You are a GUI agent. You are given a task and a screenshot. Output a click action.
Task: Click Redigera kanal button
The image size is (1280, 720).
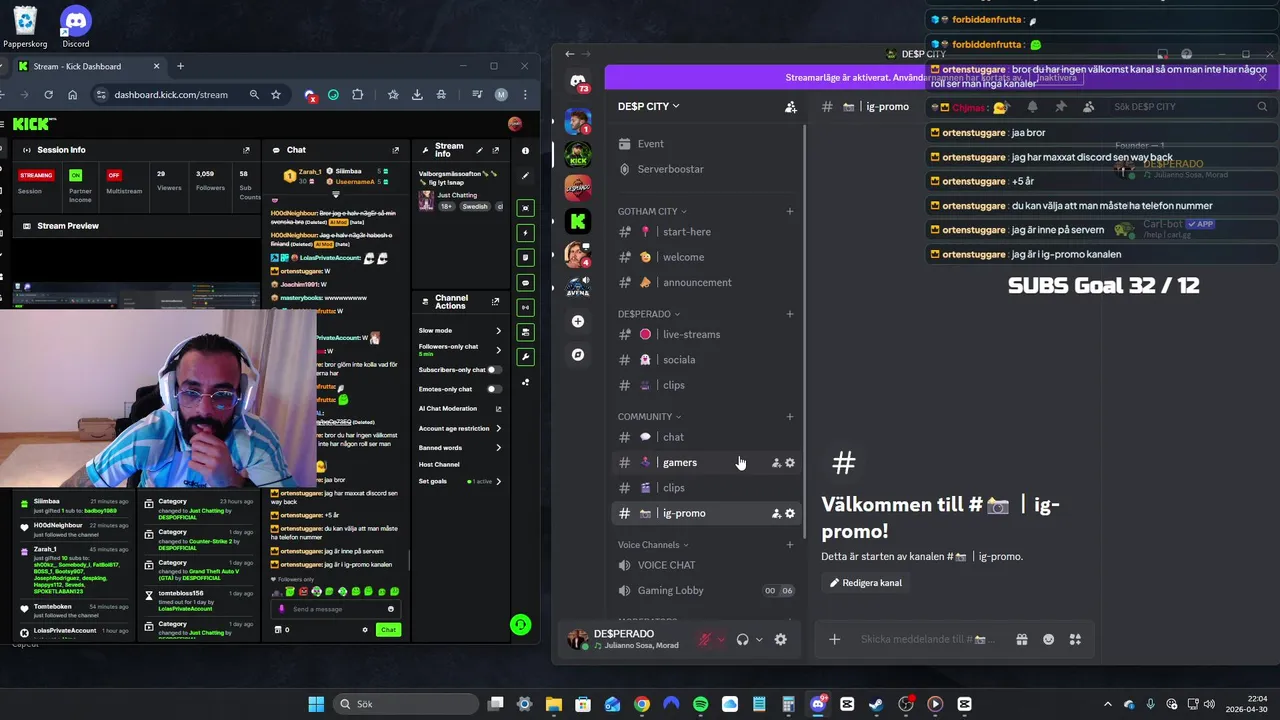point(866,583)
